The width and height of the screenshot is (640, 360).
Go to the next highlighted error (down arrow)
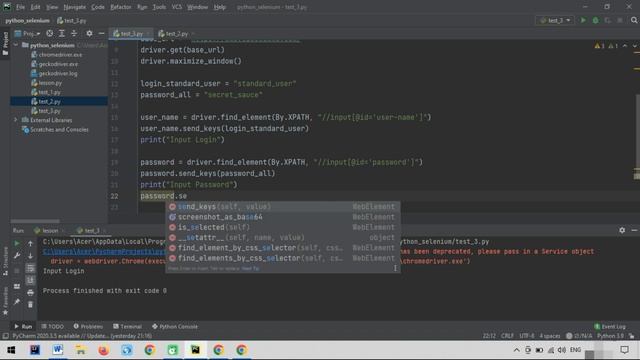(635, 46)
